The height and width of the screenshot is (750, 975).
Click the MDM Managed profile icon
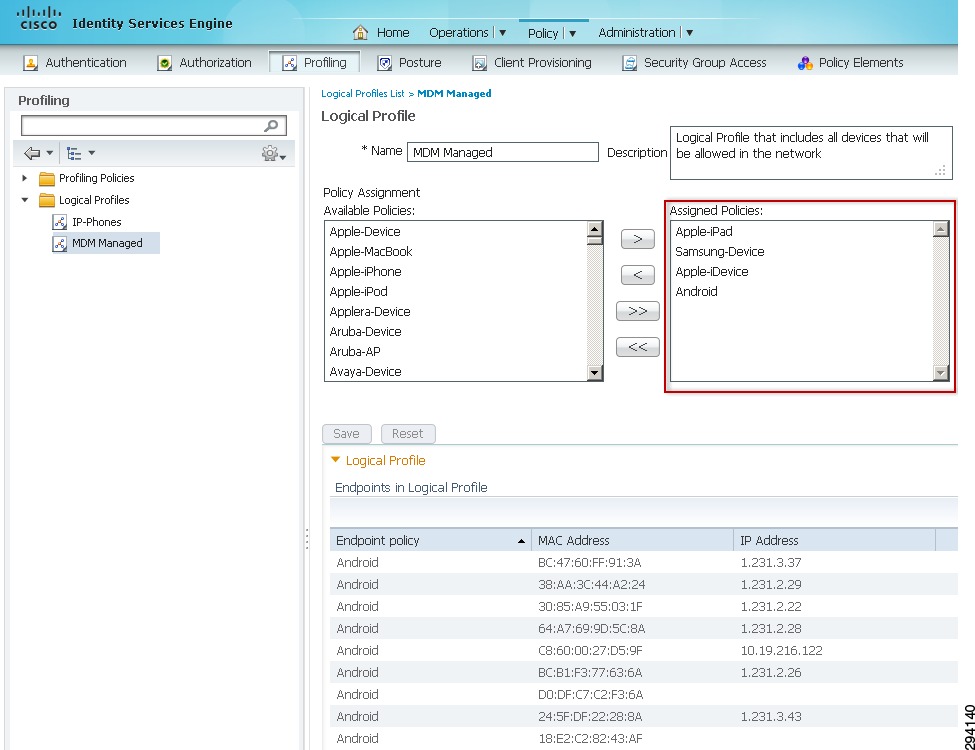[60, 243]
